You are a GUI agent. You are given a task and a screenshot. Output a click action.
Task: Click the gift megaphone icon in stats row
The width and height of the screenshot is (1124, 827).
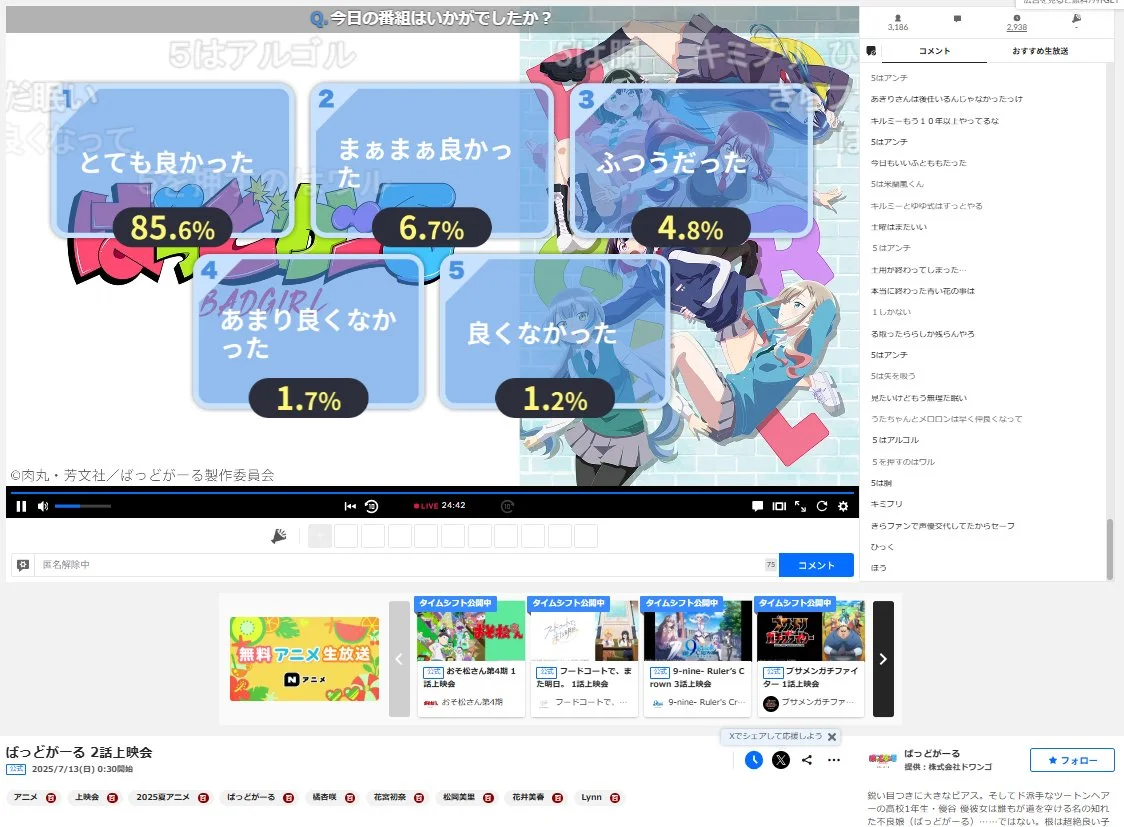coord(1076,19)
